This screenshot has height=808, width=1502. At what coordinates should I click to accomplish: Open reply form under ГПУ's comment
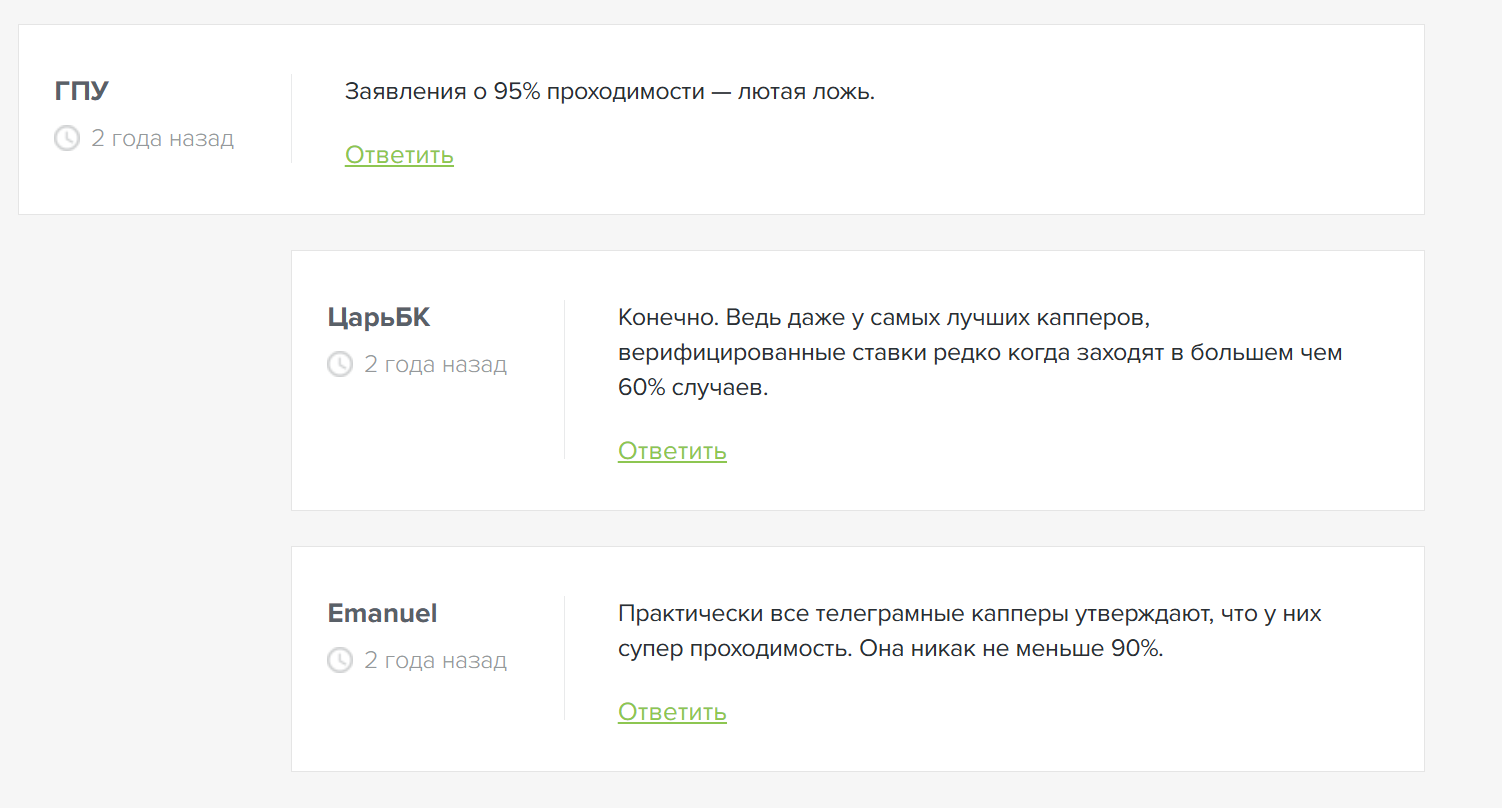click(x=399, y=155)
